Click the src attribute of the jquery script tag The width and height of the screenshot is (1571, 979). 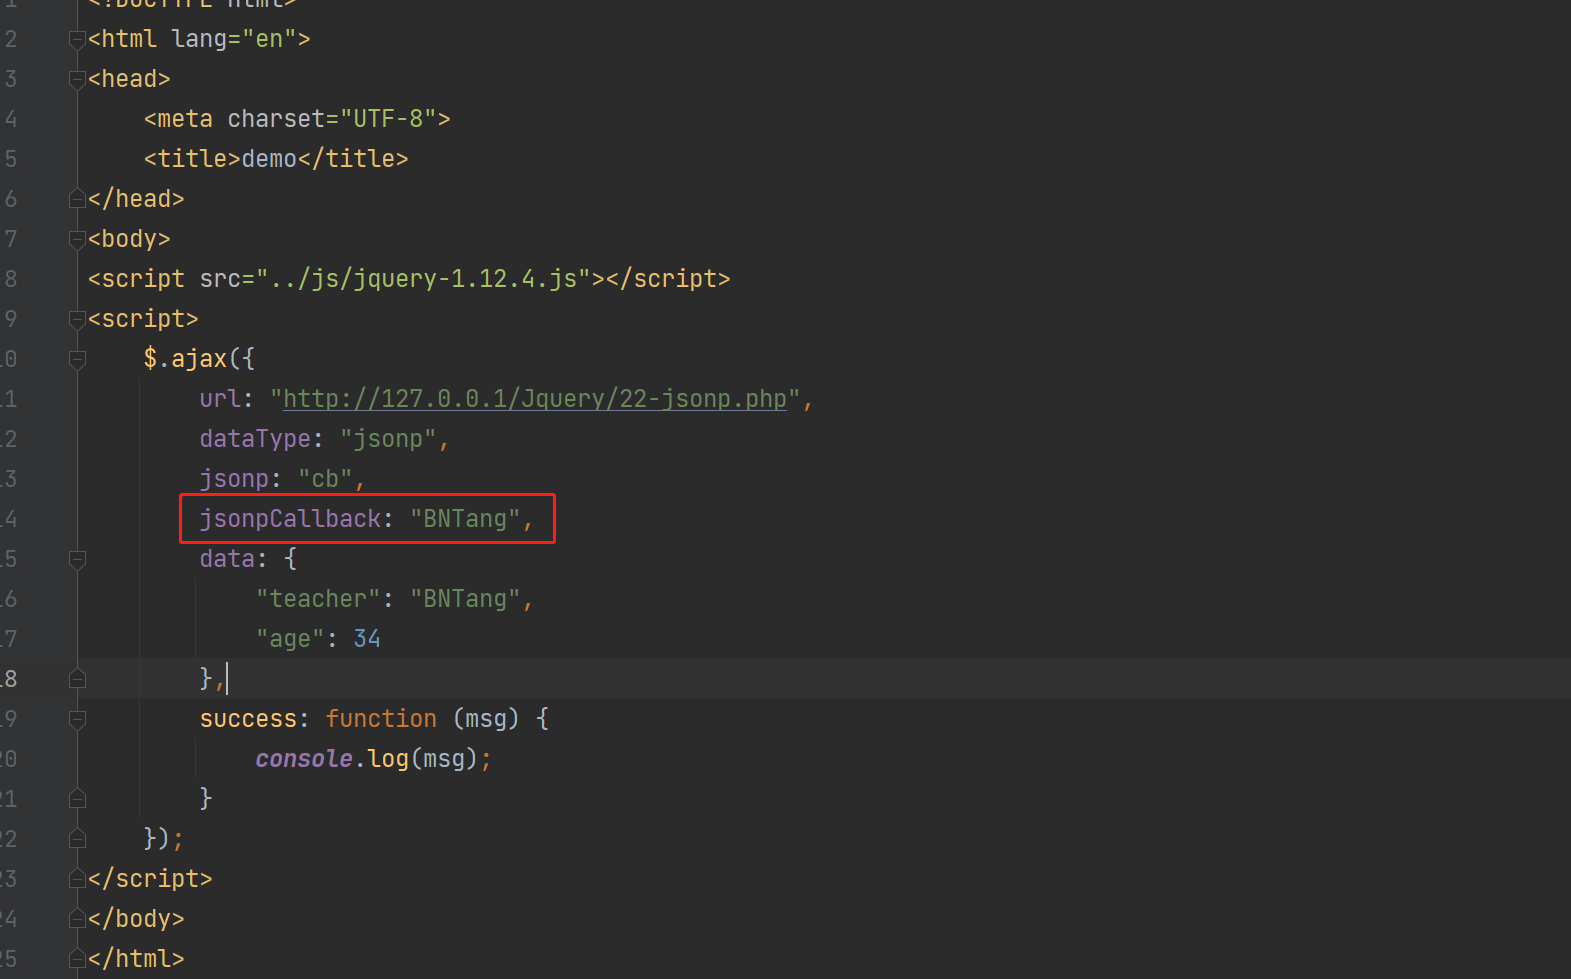click(220, 279)
